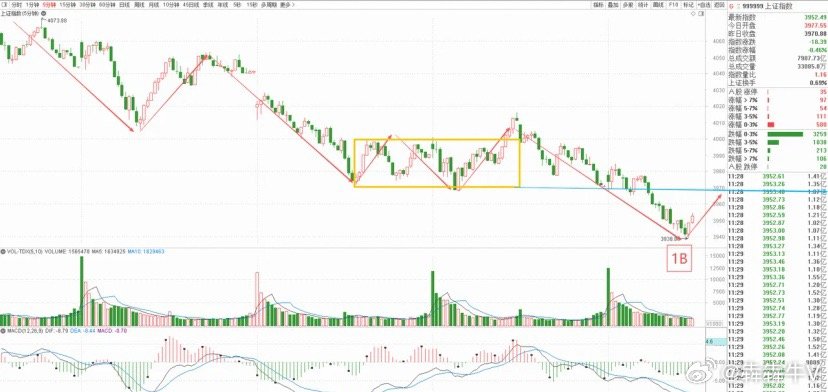The image size is (828, 392).
Task: Click the round icon beside 上证指数(5分钟) title
Action: 44,13
